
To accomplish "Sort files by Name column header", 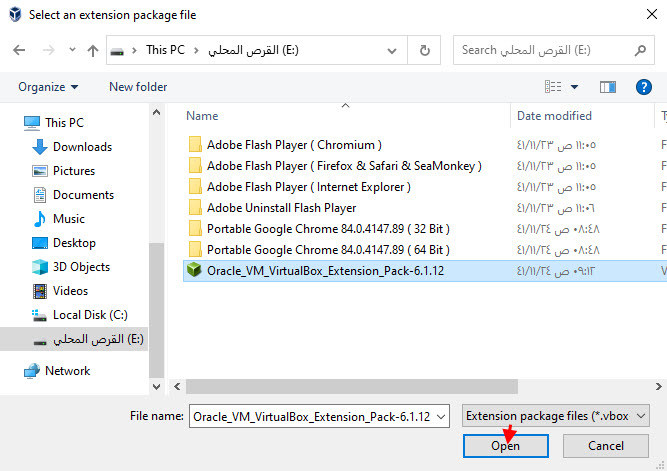I will click(x=202, y=116).
